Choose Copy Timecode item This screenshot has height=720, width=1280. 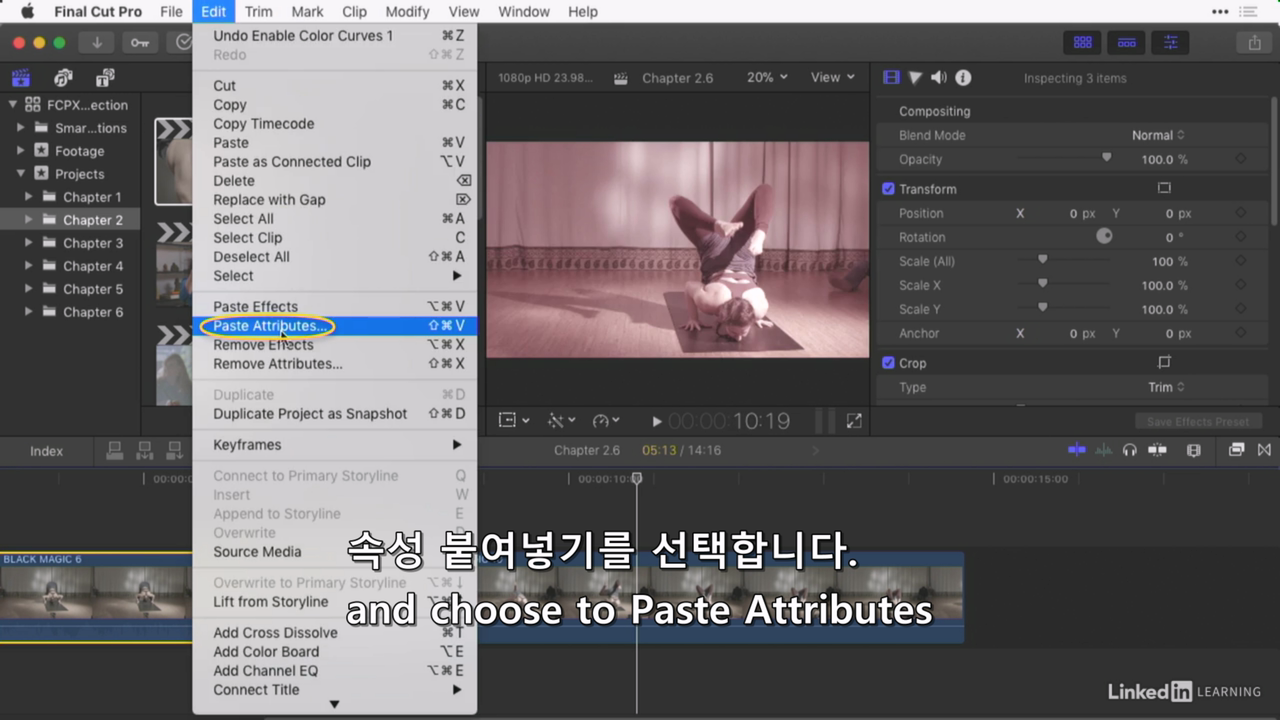334,124
